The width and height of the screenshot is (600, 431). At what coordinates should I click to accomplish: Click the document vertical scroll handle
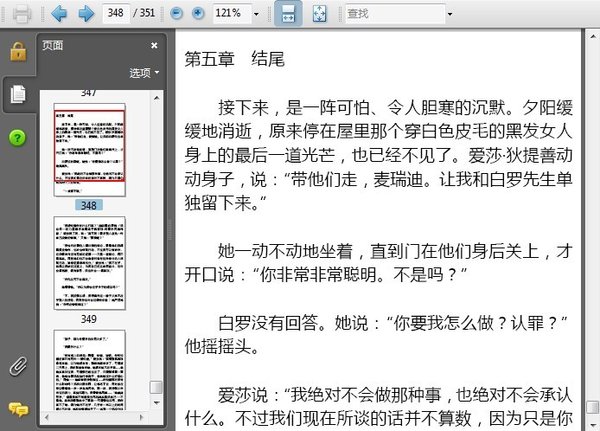(x=593, y=408)
